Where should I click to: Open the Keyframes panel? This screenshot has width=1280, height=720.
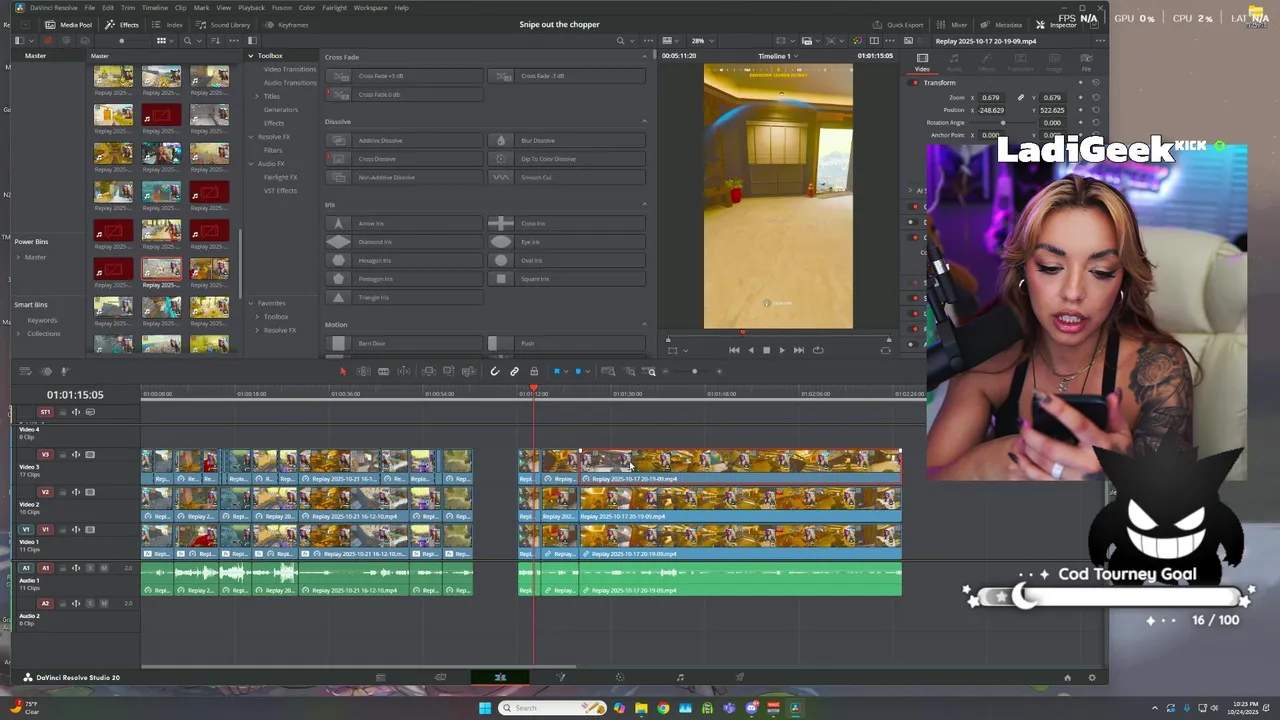(287, 24)
